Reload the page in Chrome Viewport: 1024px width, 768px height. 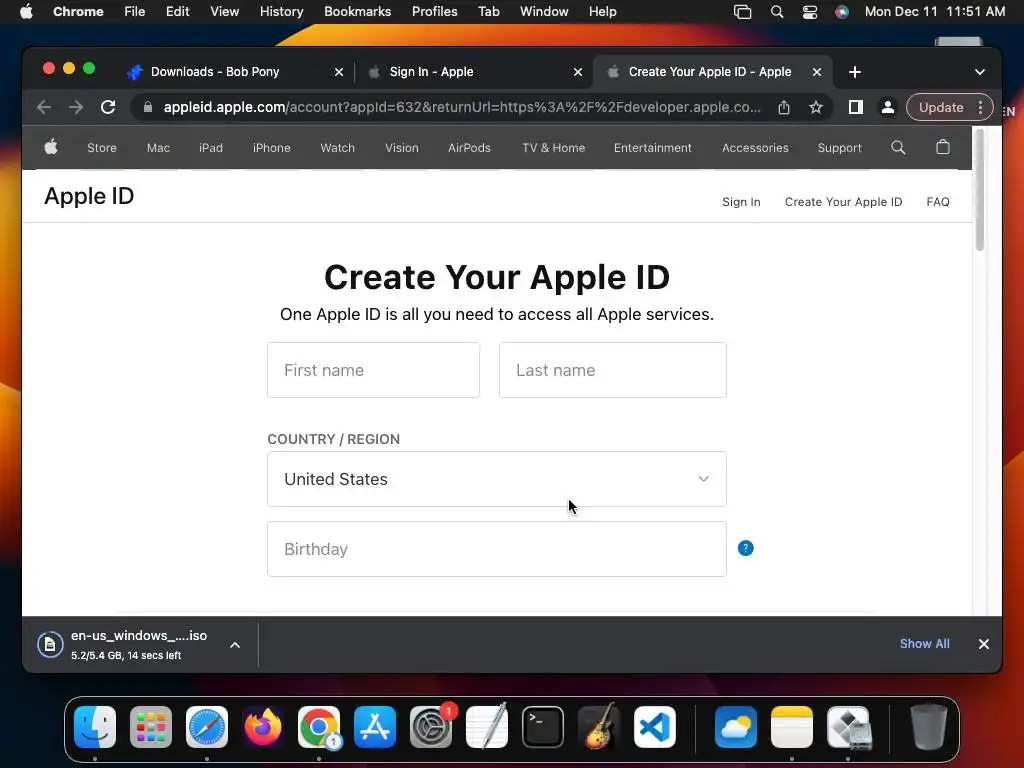(x=108, y=107)
